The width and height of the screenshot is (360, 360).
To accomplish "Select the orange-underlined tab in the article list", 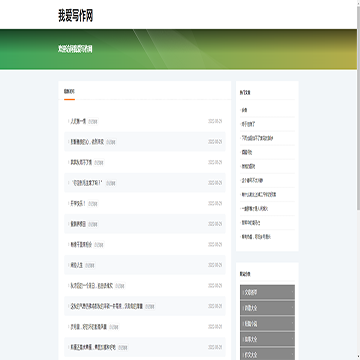I will point(69,91).
